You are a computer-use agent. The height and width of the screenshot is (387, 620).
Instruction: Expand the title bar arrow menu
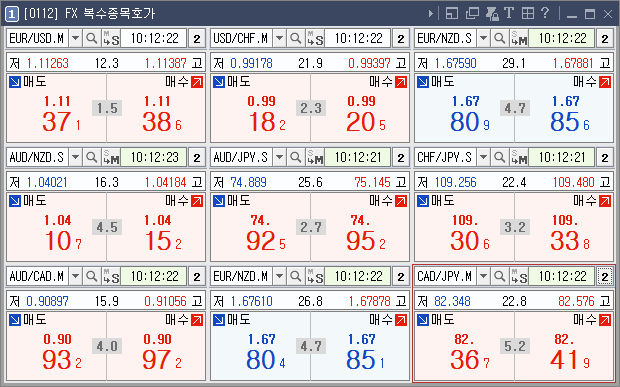click(x=431, y=14)
